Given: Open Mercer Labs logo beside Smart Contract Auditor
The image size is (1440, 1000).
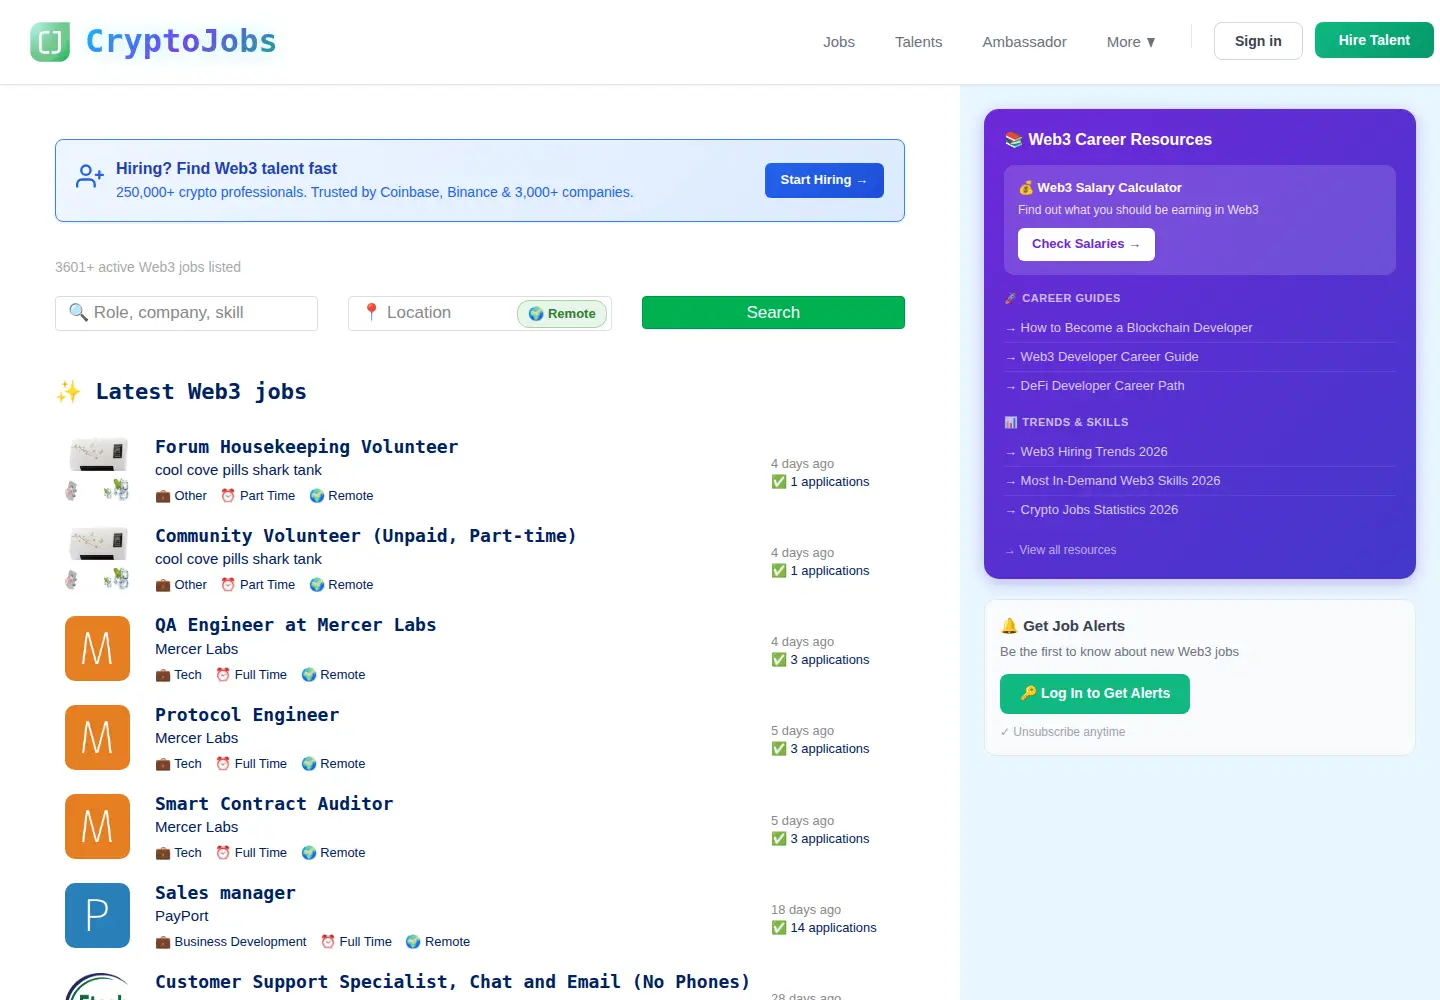Looking at the screenshot, I should [x=97, y=827].
